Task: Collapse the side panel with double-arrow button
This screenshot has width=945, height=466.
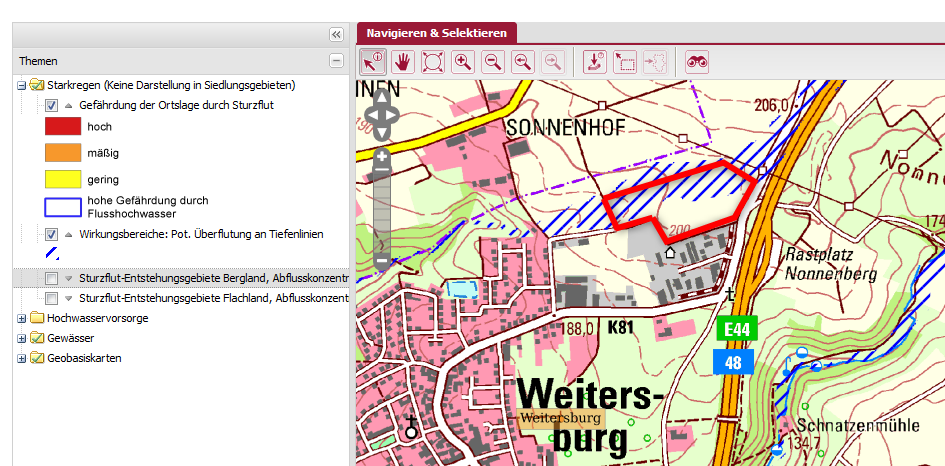Action: (336, 34)
